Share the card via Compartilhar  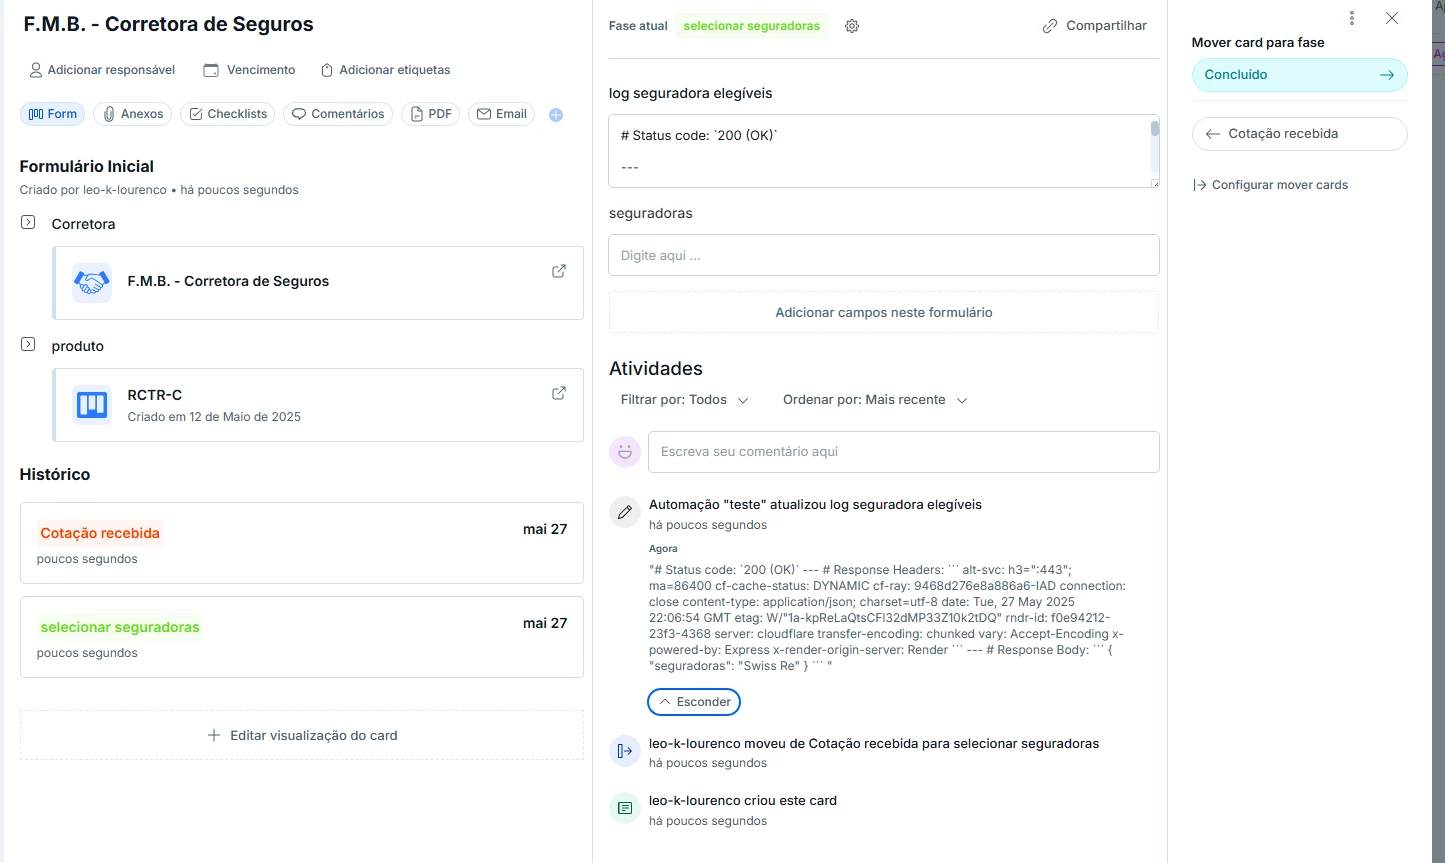coord(1095,26)
